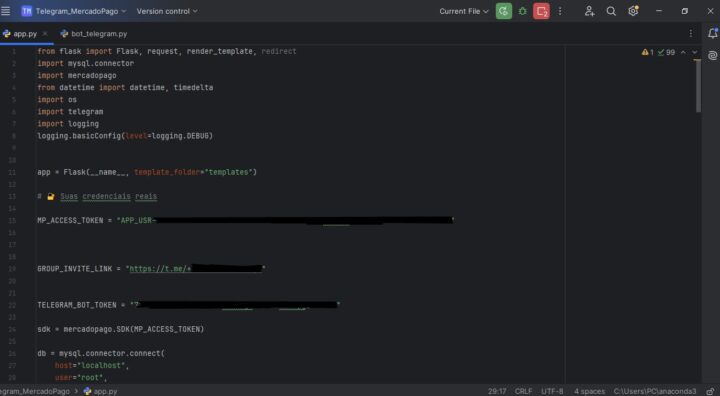Screen dimensions: 720x396
Task: Click the user="root" argument
Action: tap(81, 378)
